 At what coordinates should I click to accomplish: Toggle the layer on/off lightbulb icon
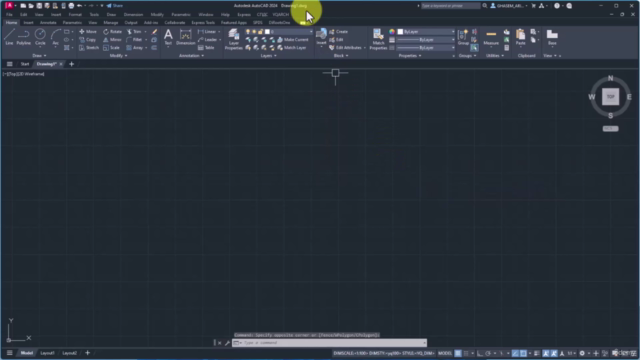pos(248,31)
